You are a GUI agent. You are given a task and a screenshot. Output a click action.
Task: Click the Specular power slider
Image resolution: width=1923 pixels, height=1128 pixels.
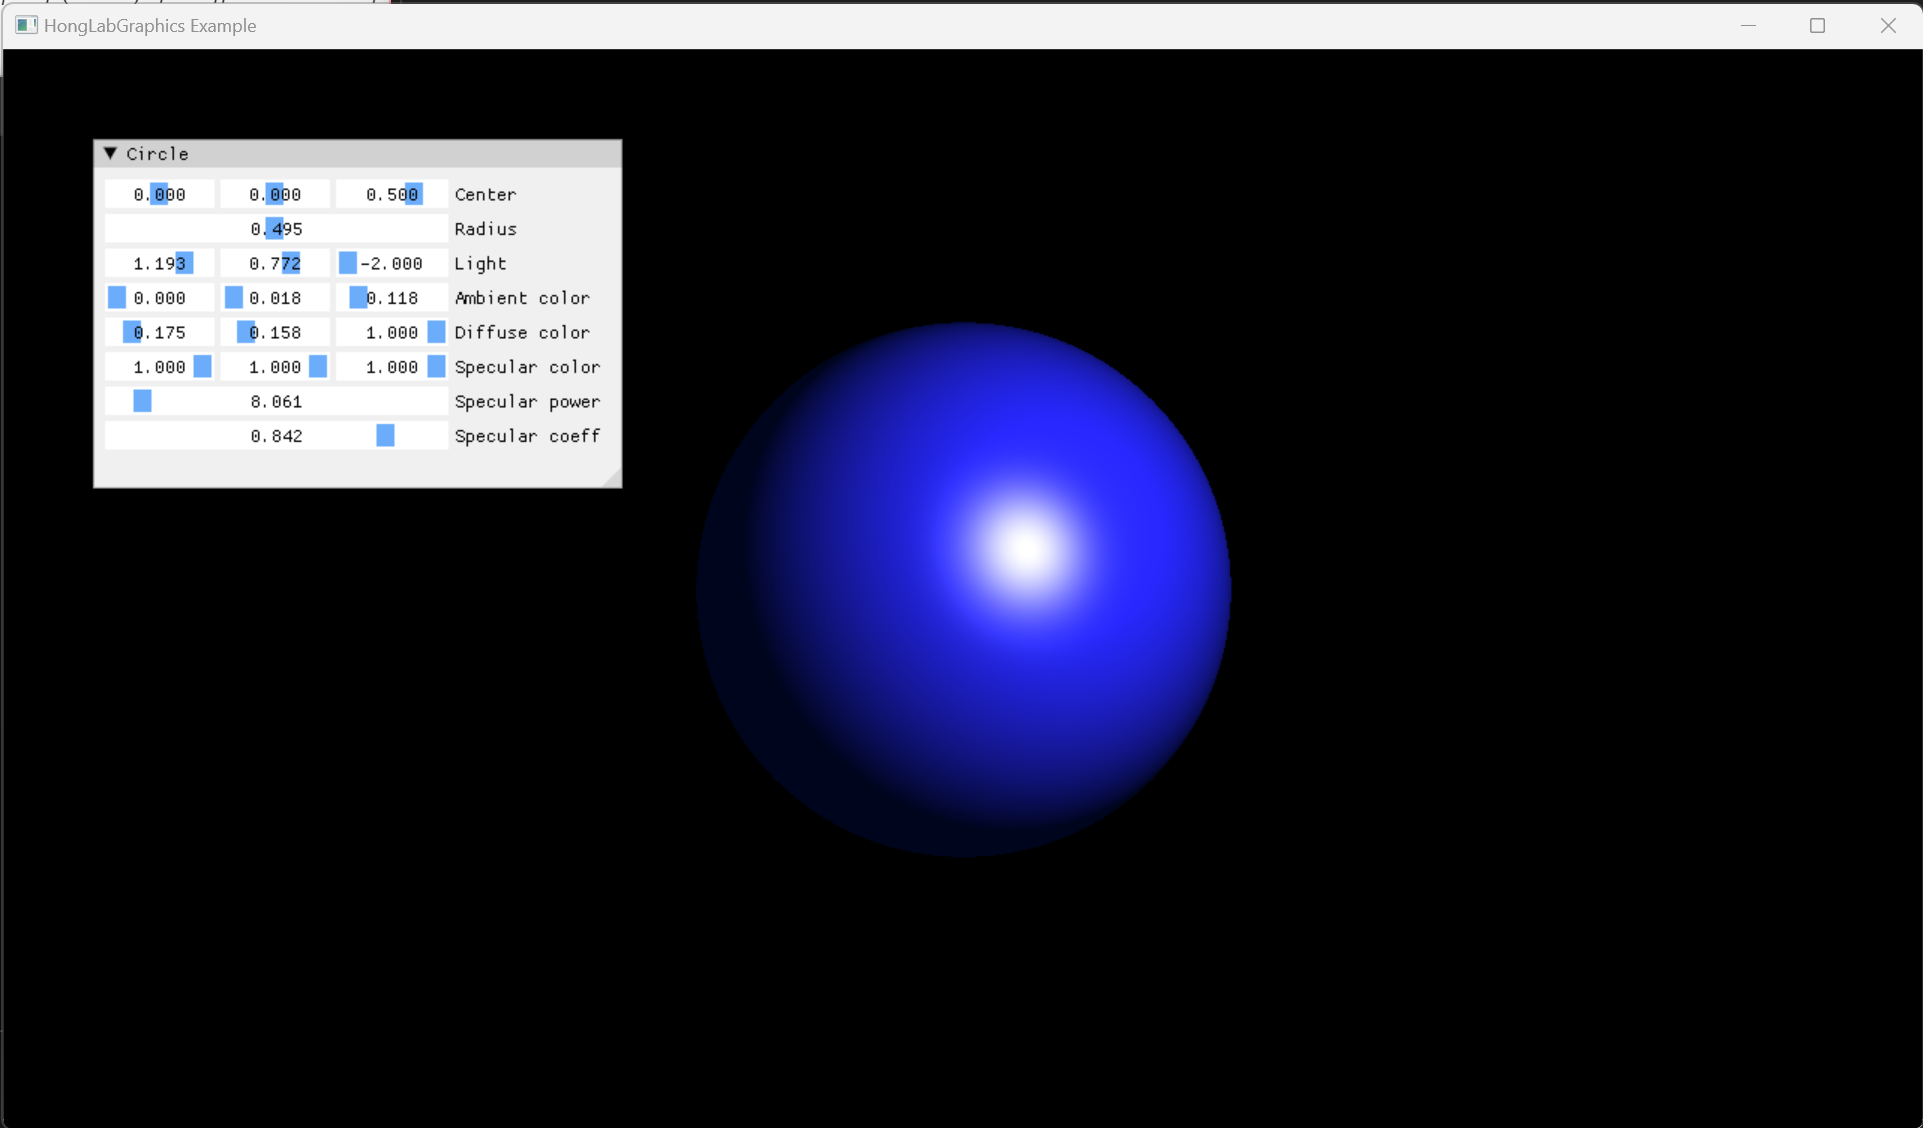[x=276, y=401]
